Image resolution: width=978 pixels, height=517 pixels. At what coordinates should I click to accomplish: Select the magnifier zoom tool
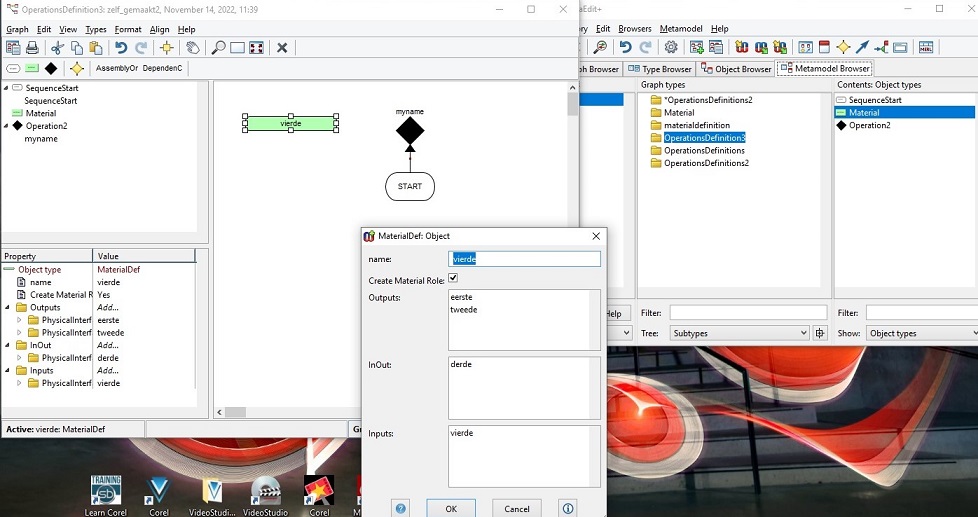(218, 48)
